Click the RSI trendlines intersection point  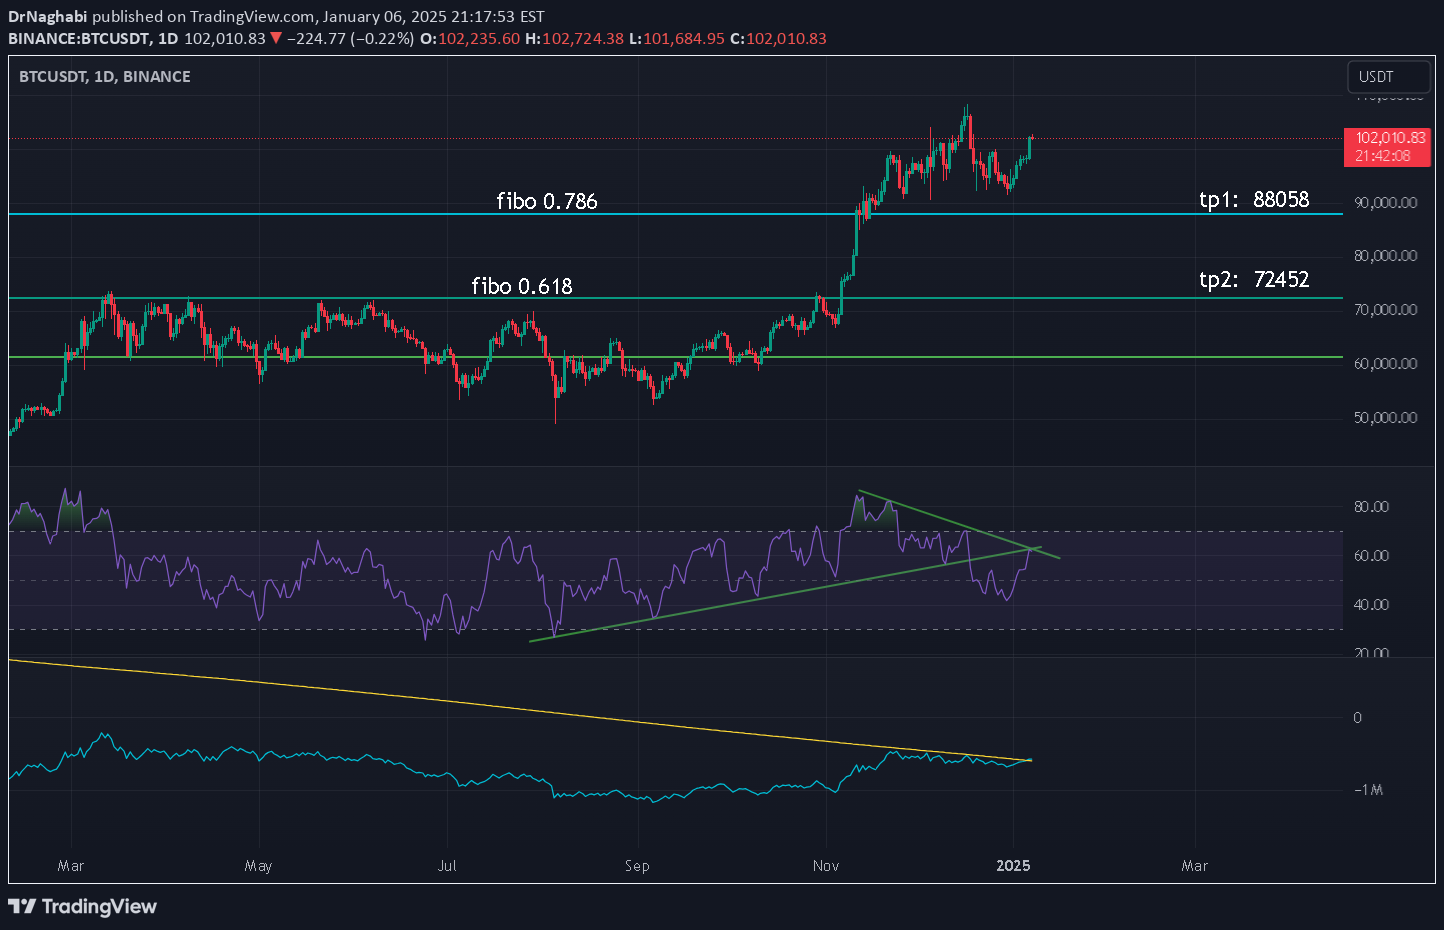1030,548
